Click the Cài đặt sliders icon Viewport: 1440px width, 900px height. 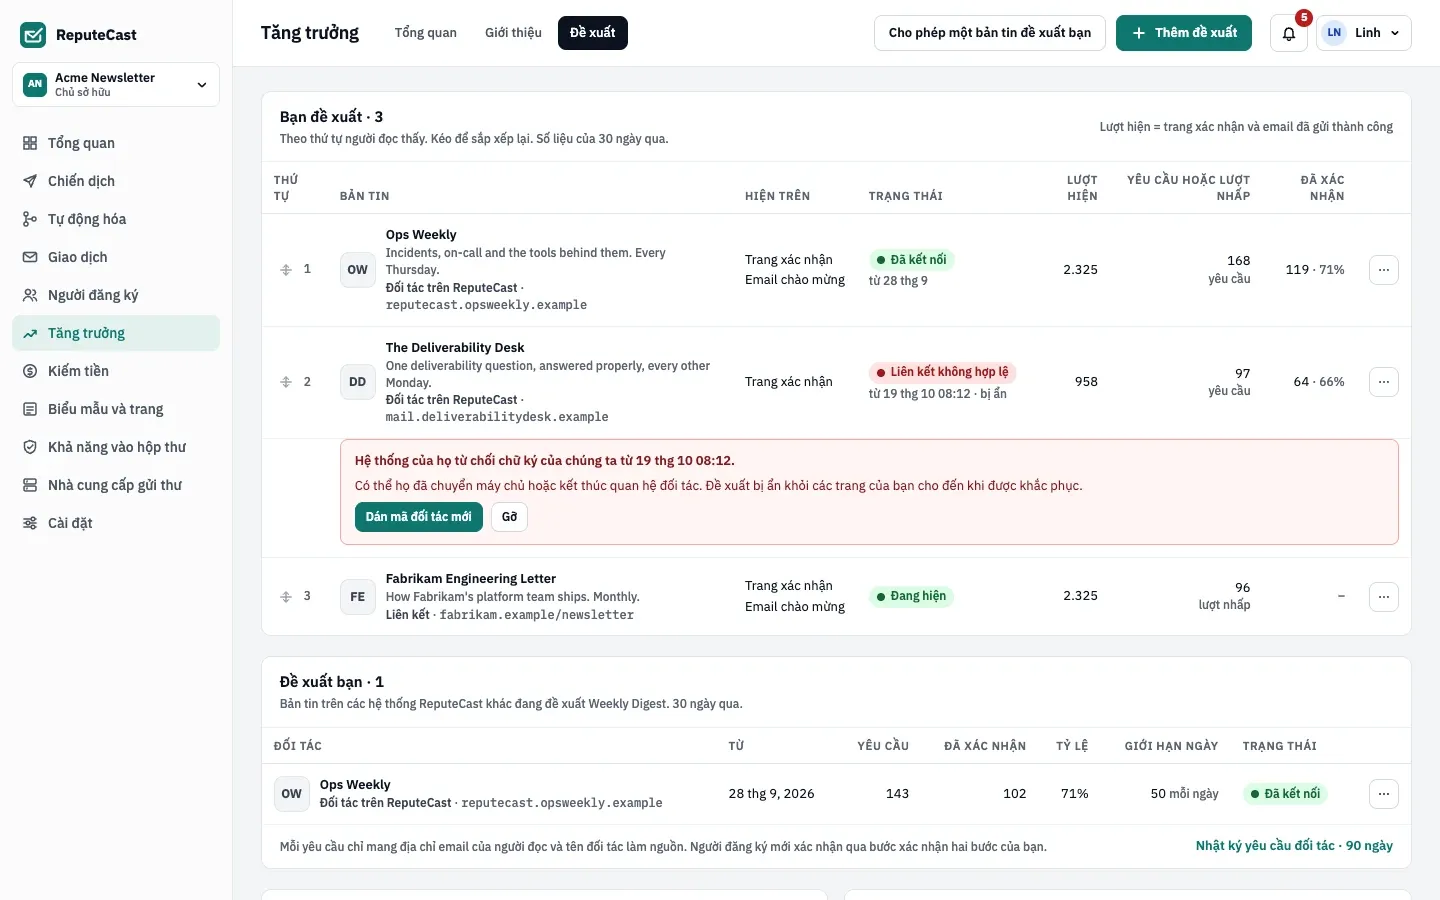(x=30, y=523)
